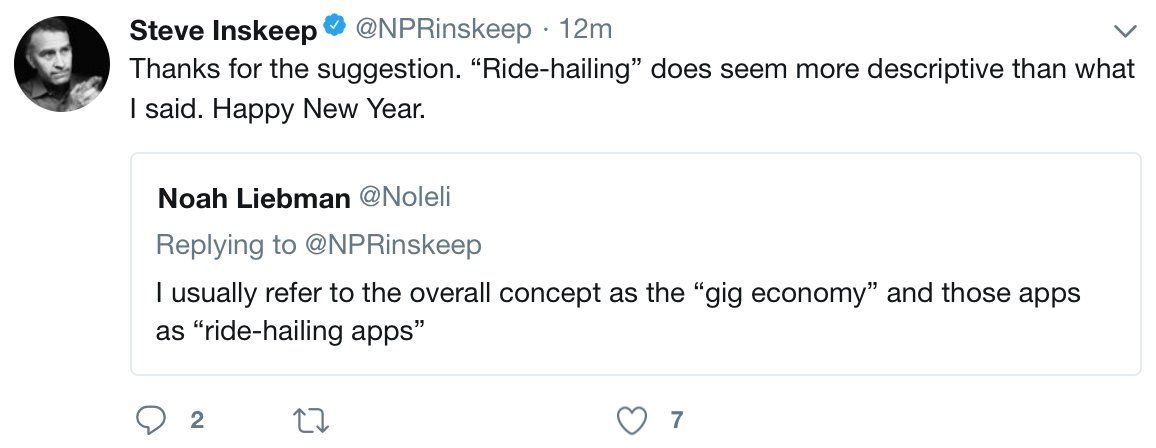The image size is (1156, 448).
Task: Click the "ride-hailing apps" line in the quoted tweet
Action: tap(285, 331)
